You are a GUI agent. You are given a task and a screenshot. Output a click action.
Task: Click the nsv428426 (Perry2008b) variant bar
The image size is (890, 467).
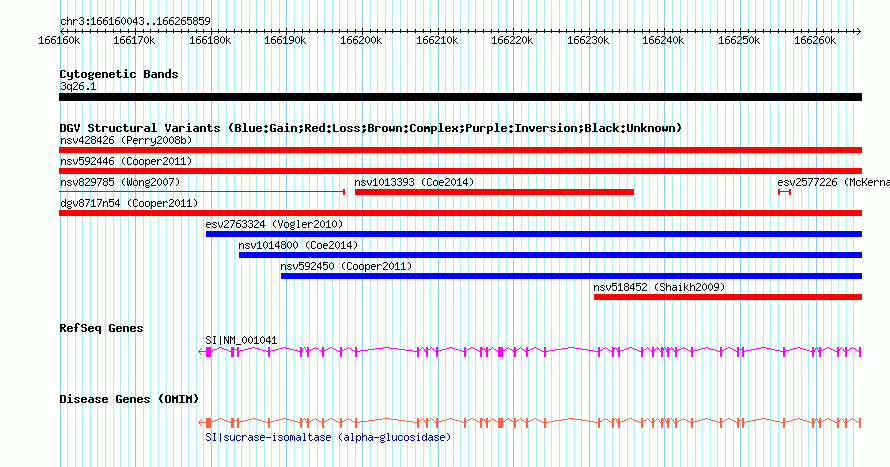(460, 150)
